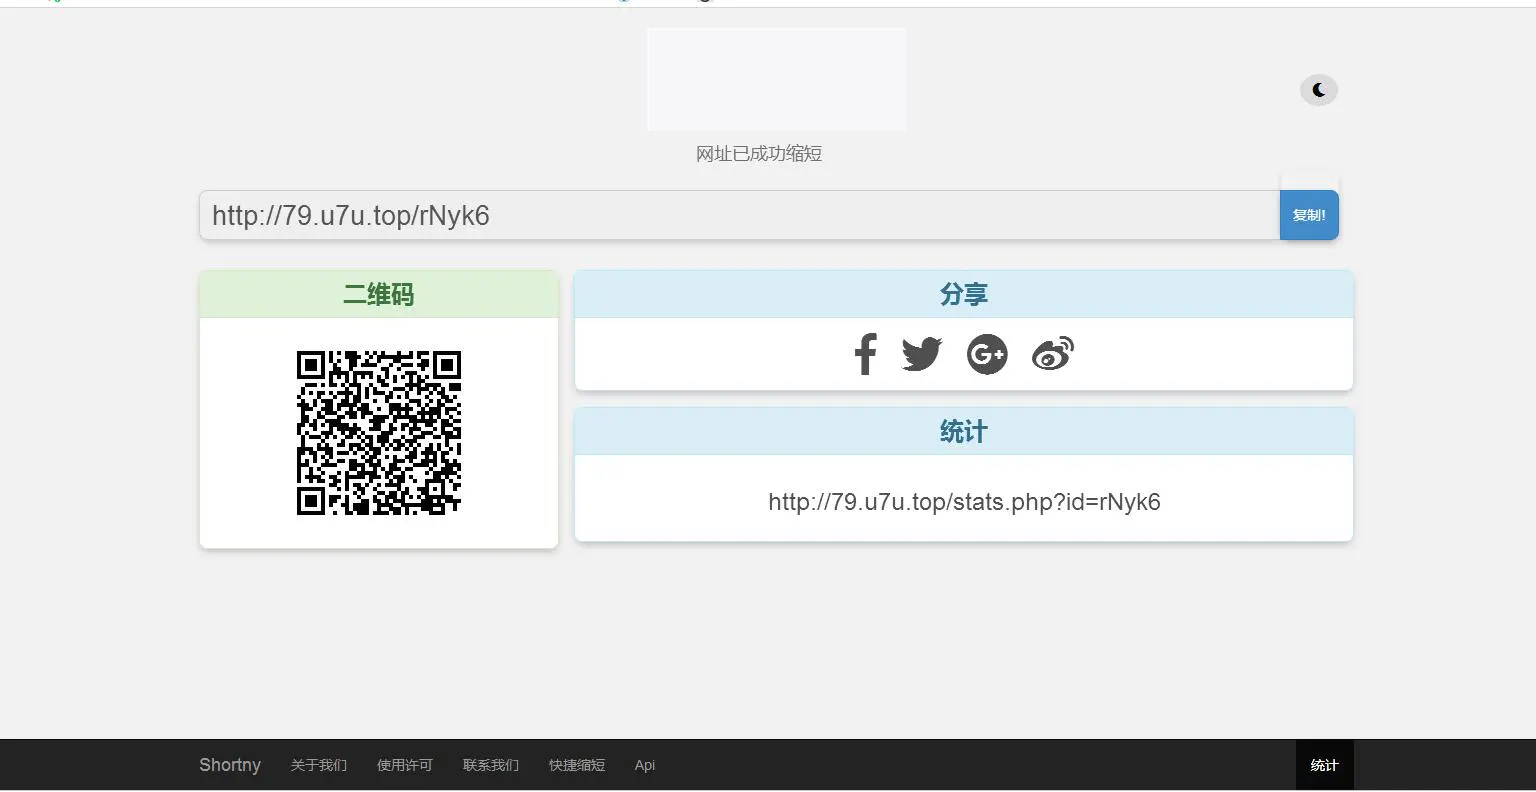The width and height of the screenshot is (1536, 792).
Task: Share the short link on Weibo
Action: click(x=1052, y=354)
